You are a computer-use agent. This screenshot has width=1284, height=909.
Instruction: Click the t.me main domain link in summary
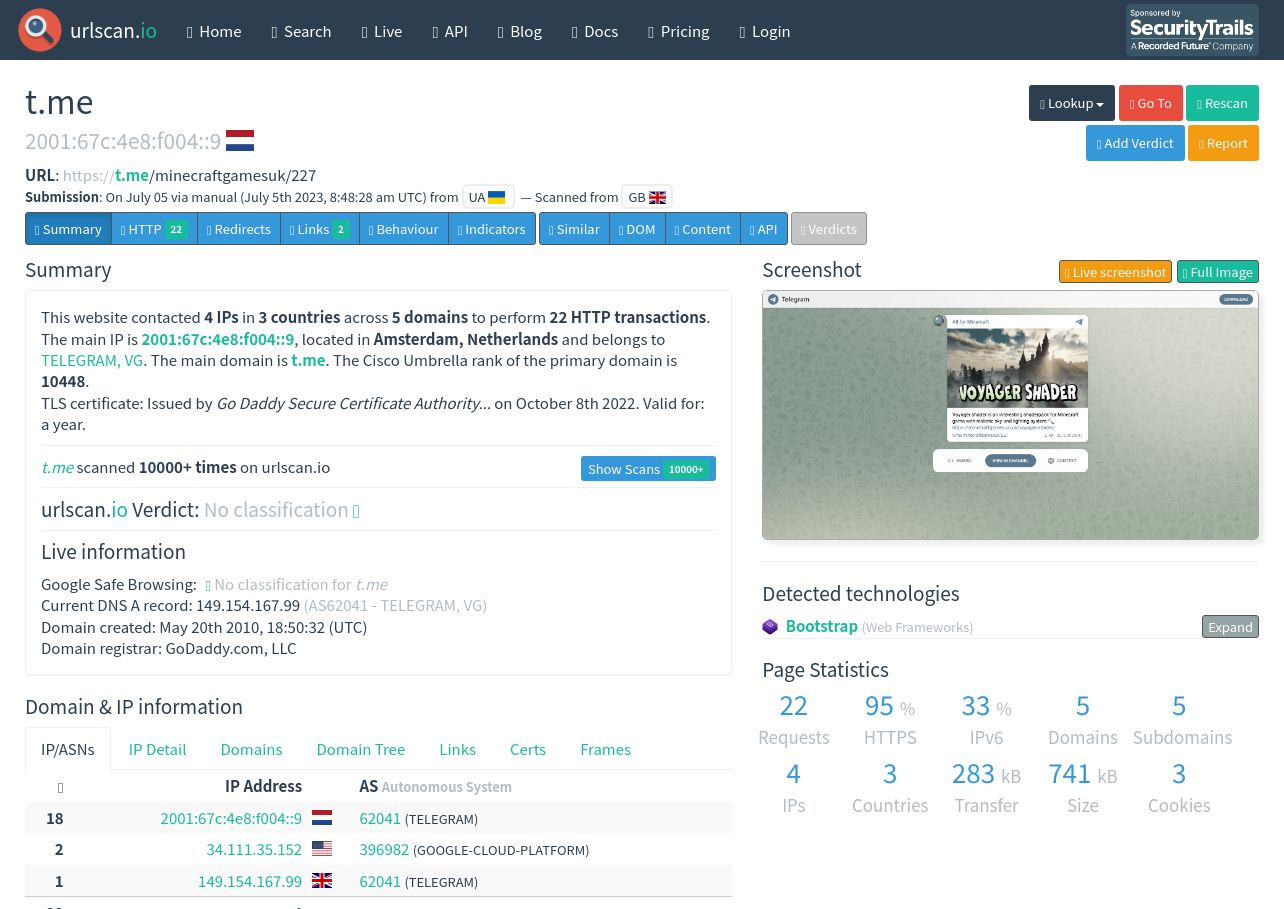[308, 360]
